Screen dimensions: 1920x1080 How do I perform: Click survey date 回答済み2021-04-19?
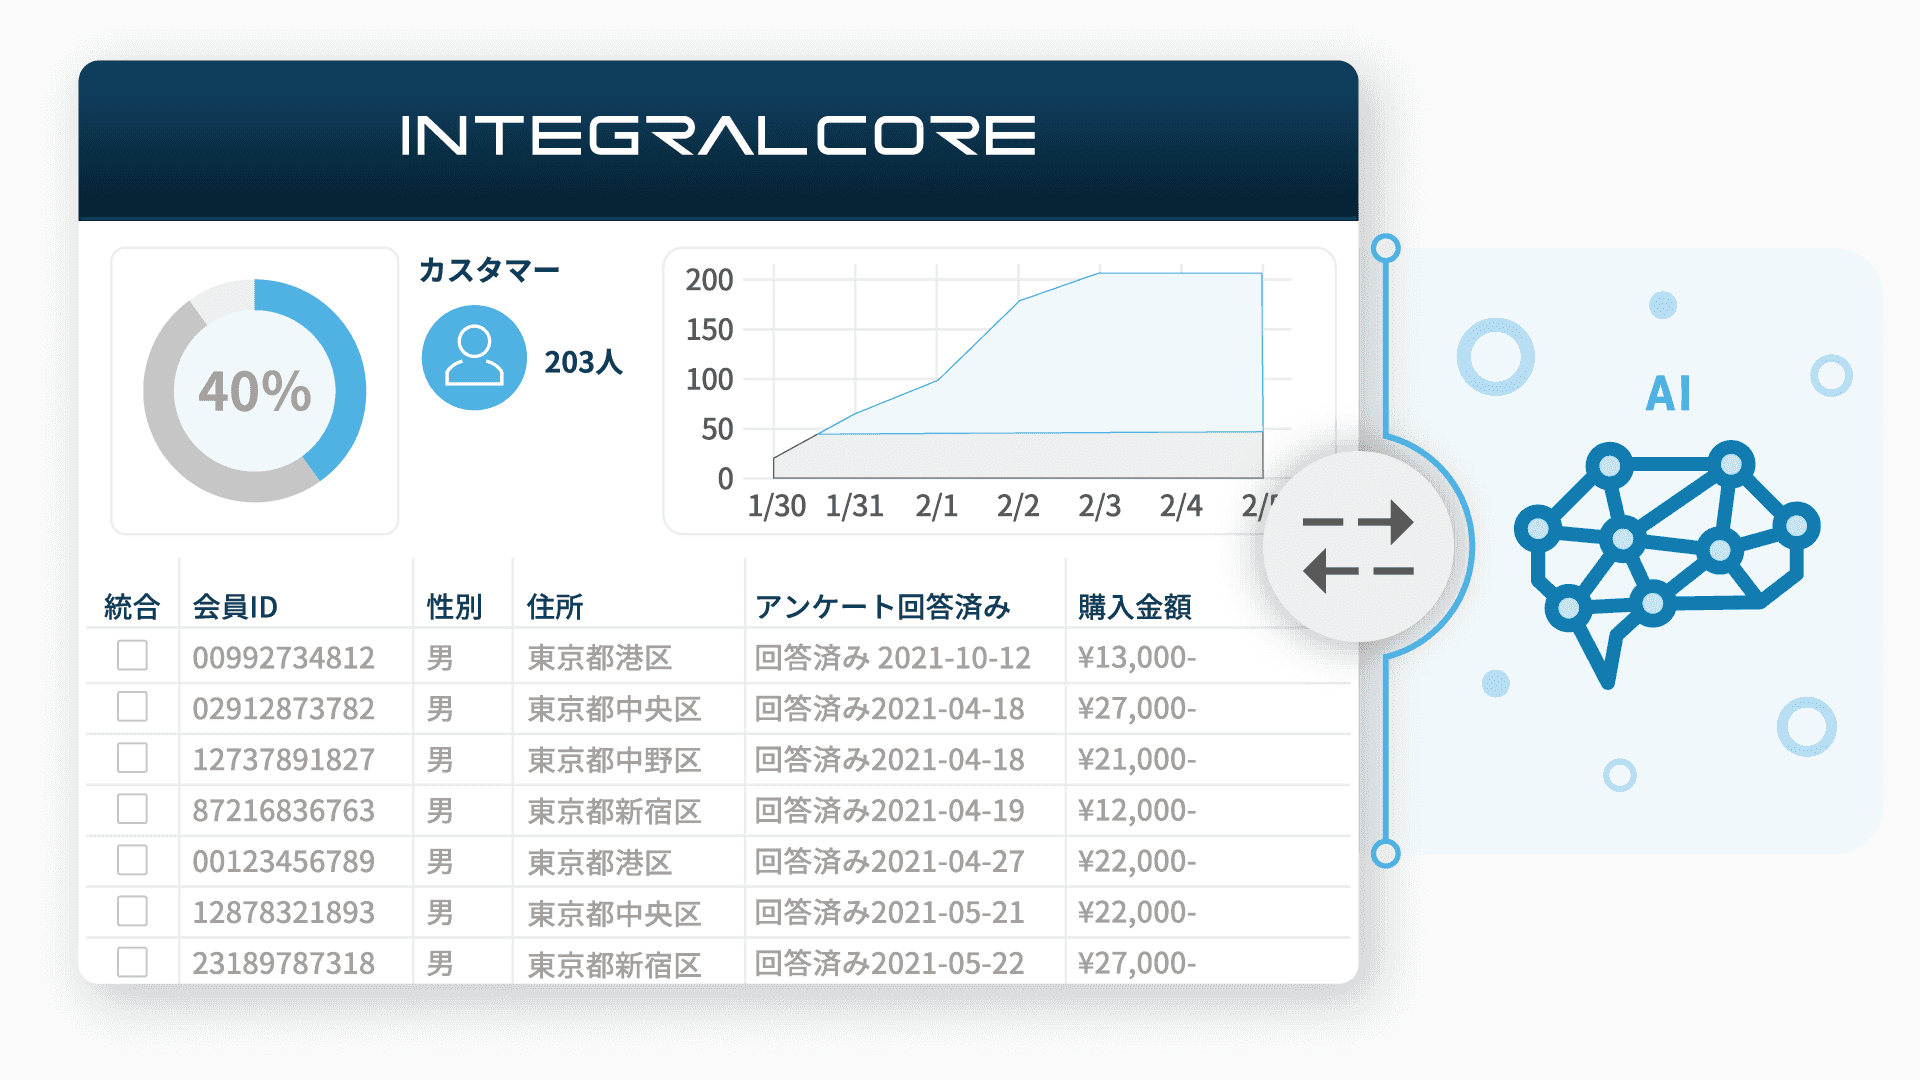[889, 810]
